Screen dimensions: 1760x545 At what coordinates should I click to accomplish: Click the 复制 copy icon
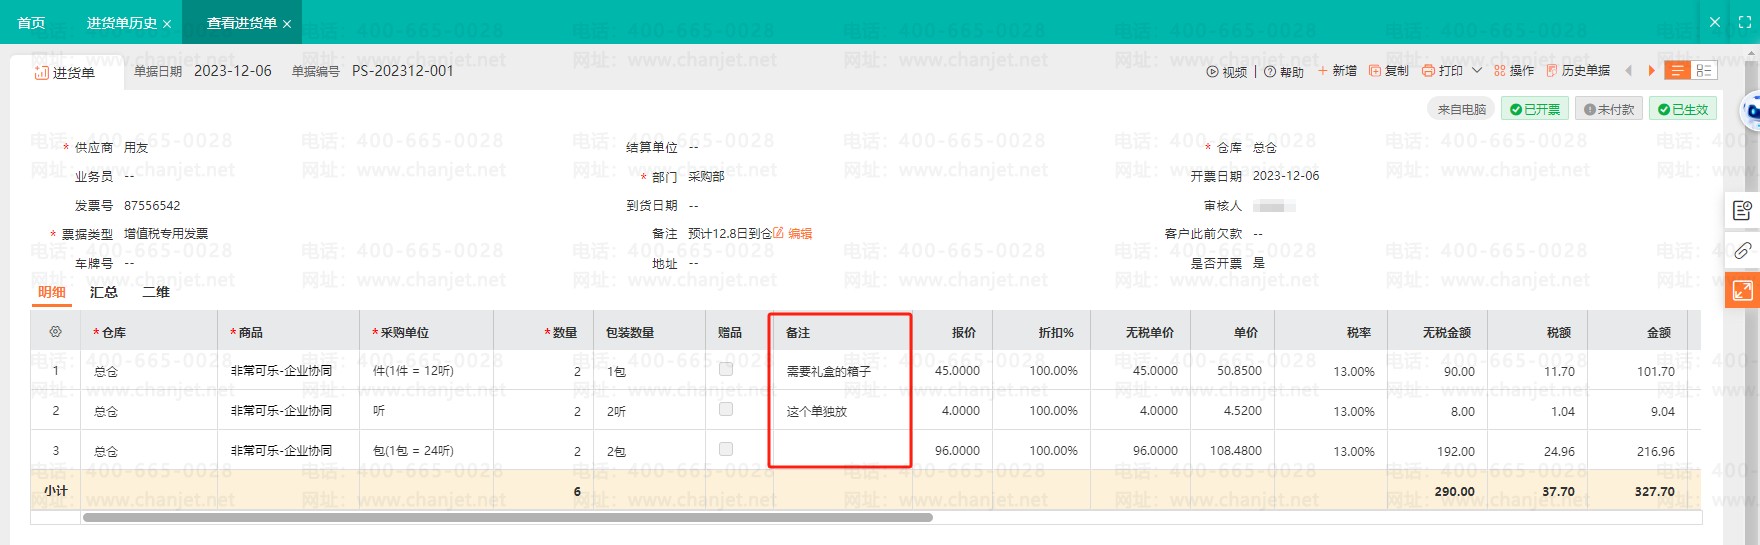(1375, 71)
